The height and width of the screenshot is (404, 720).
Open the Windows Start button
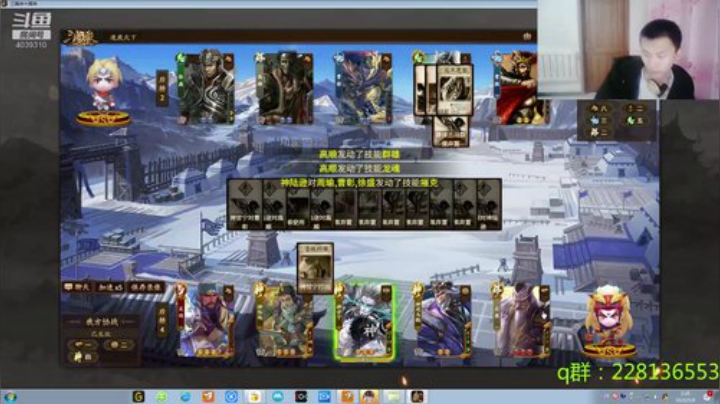coord(10,397)
